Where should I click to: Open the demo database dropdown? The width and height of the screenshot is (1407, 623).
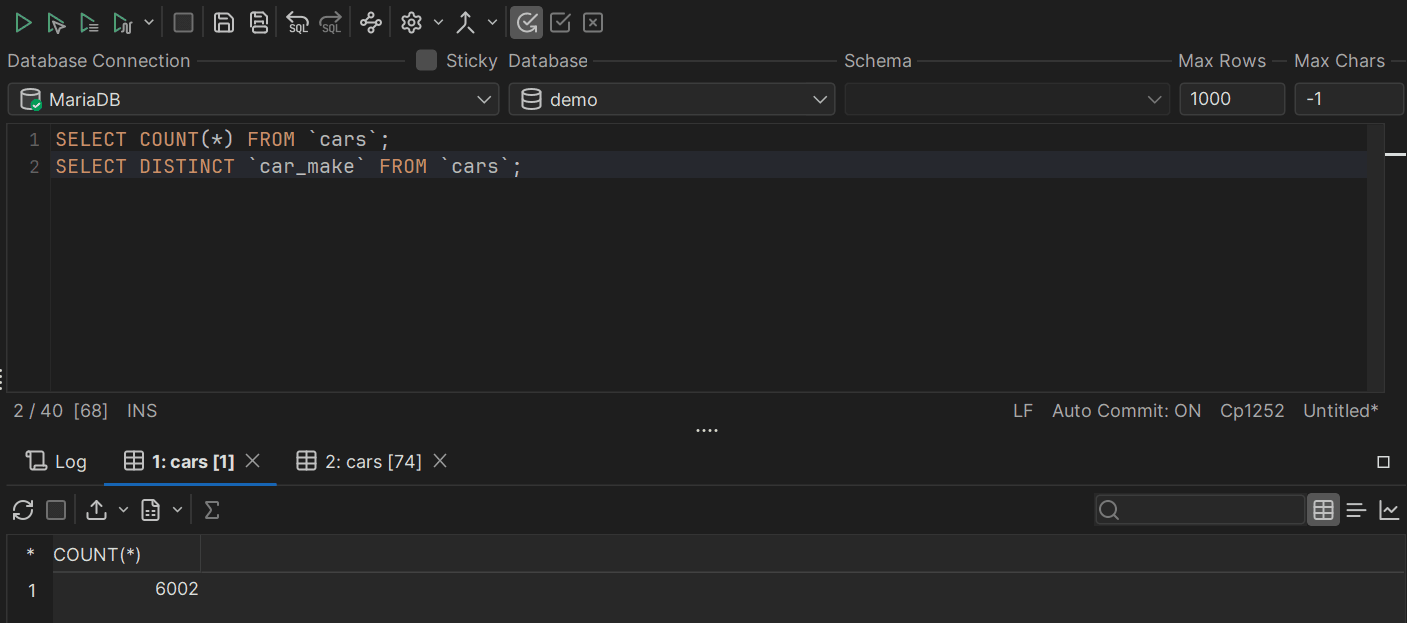[671, 99]
